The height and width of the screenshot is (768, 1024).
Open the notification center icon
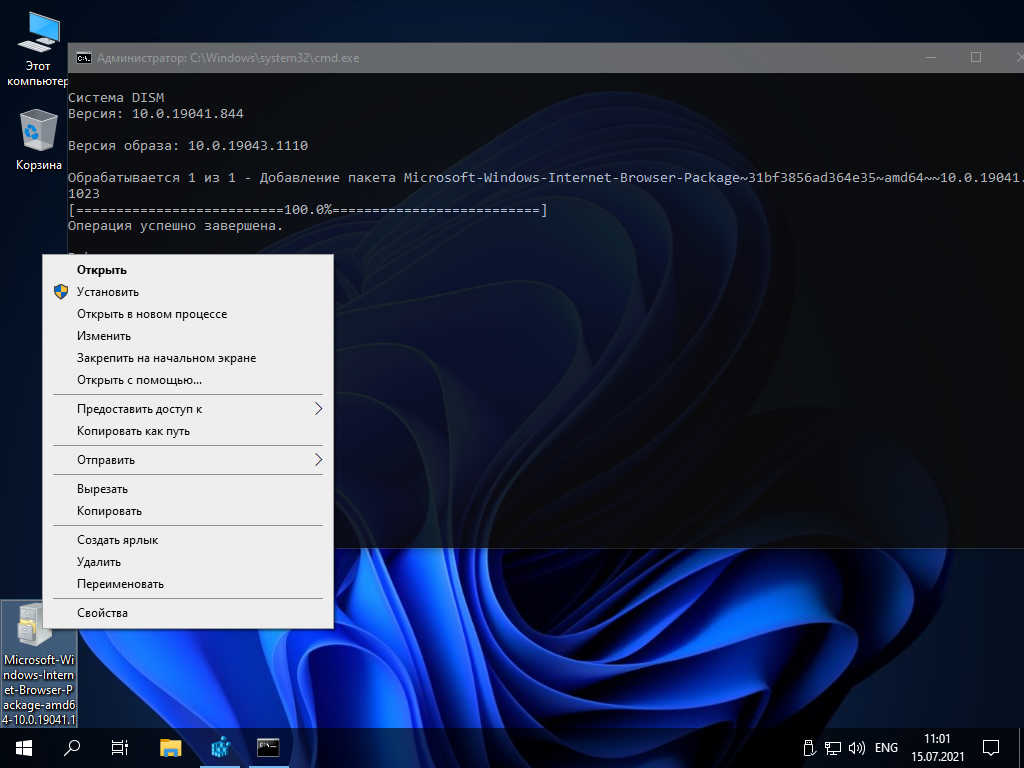(x=991, y=747)
